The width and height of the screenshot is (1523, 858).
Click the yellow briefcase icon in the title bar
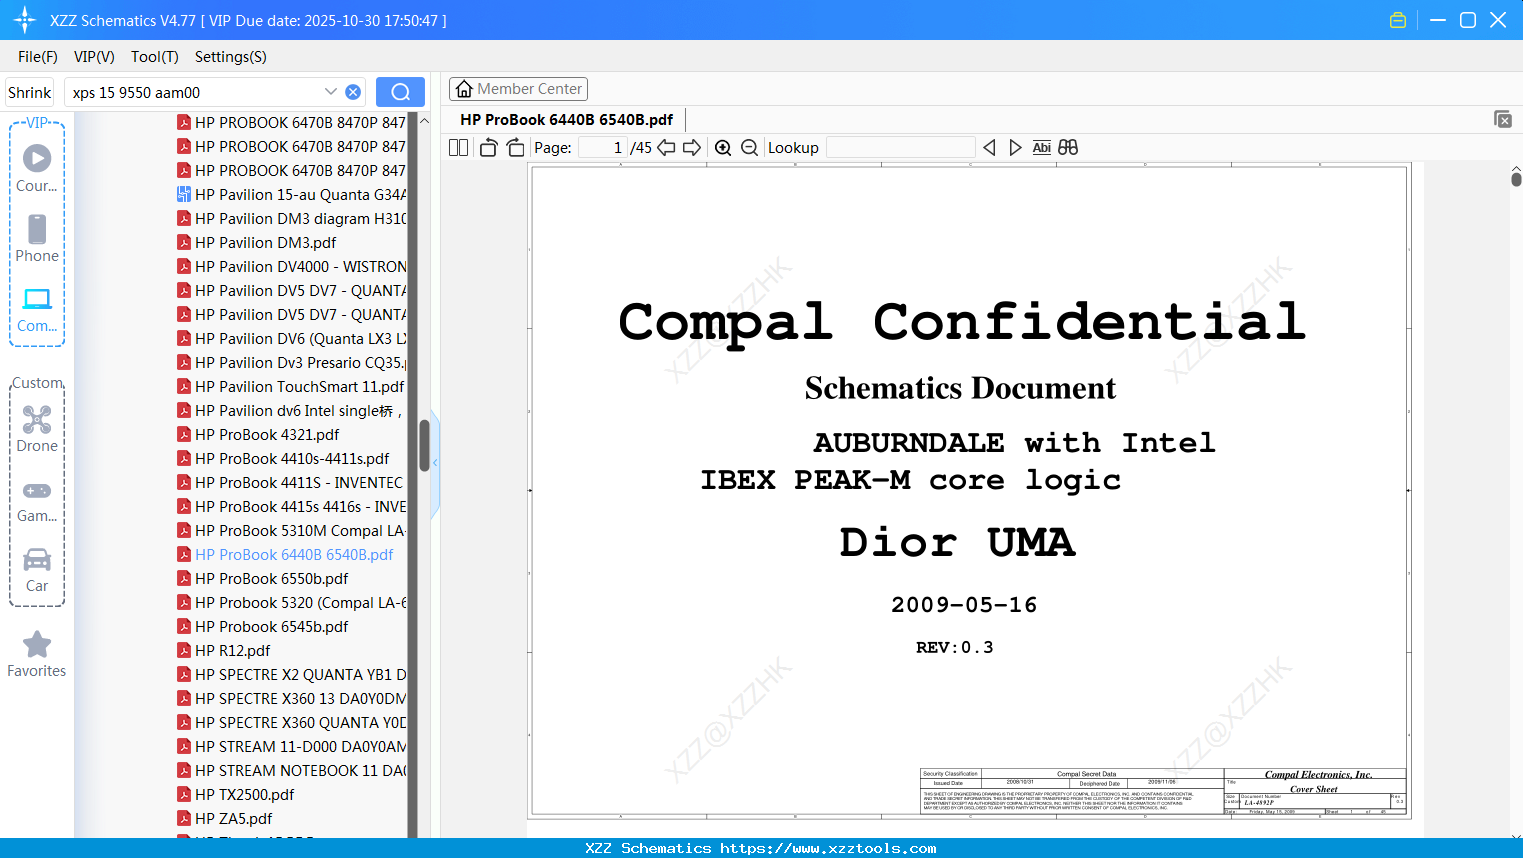[x=1398, y=20]
